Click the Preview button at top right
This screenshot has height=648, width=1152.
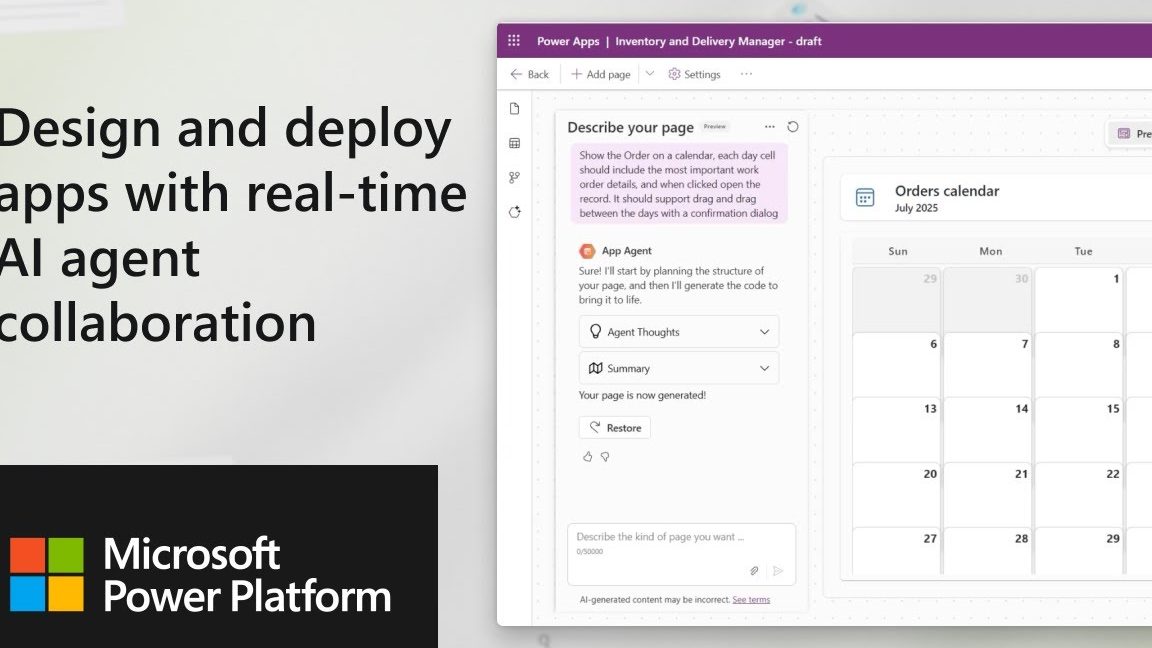[x=1132, y=134]
